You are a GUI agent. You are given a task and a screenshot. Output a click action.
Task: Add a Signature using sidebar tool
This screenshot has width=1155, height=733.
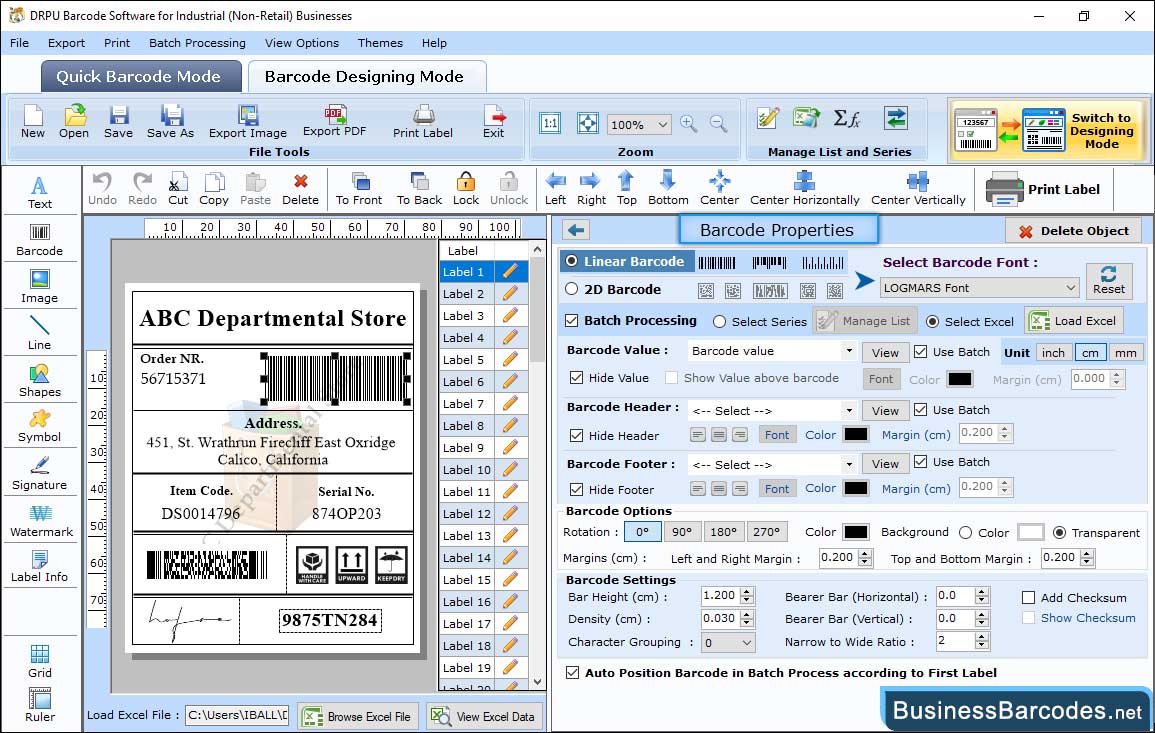coord(40,474)
